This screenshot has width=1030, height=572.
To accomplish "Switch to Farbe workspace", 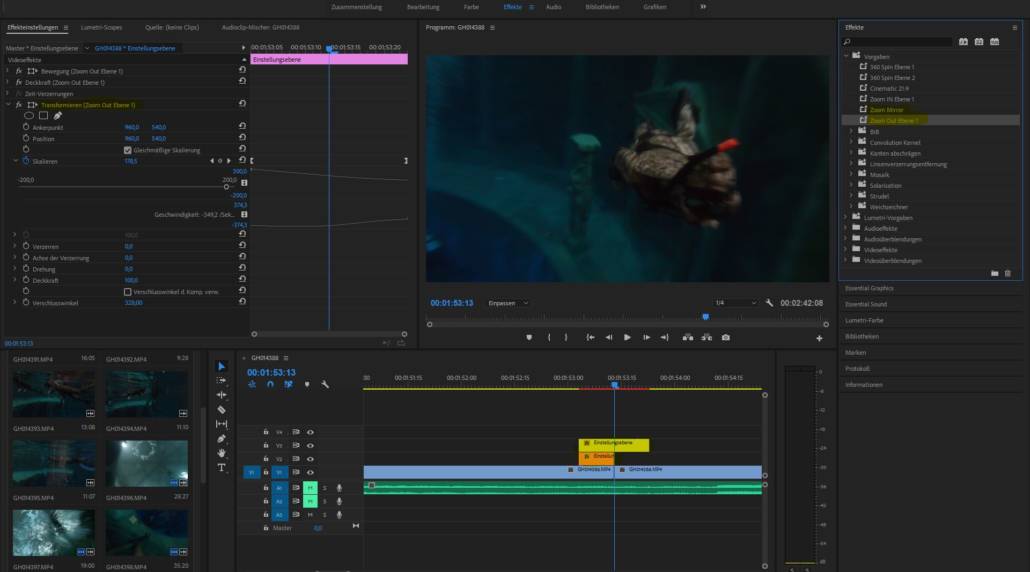I will coord(471,7).
